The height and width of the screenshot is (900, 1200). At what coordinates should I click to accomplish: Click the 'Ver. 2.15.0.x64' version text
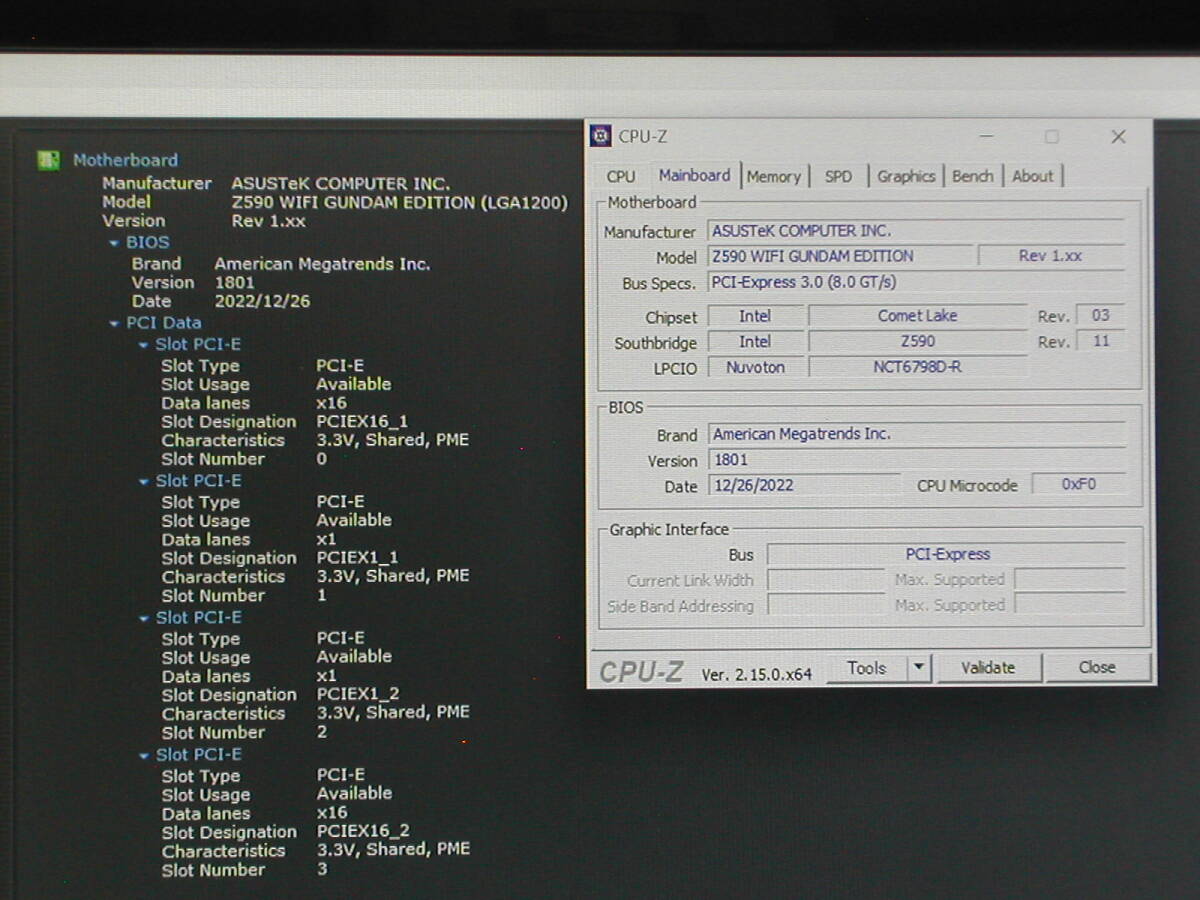click(757, 675)
